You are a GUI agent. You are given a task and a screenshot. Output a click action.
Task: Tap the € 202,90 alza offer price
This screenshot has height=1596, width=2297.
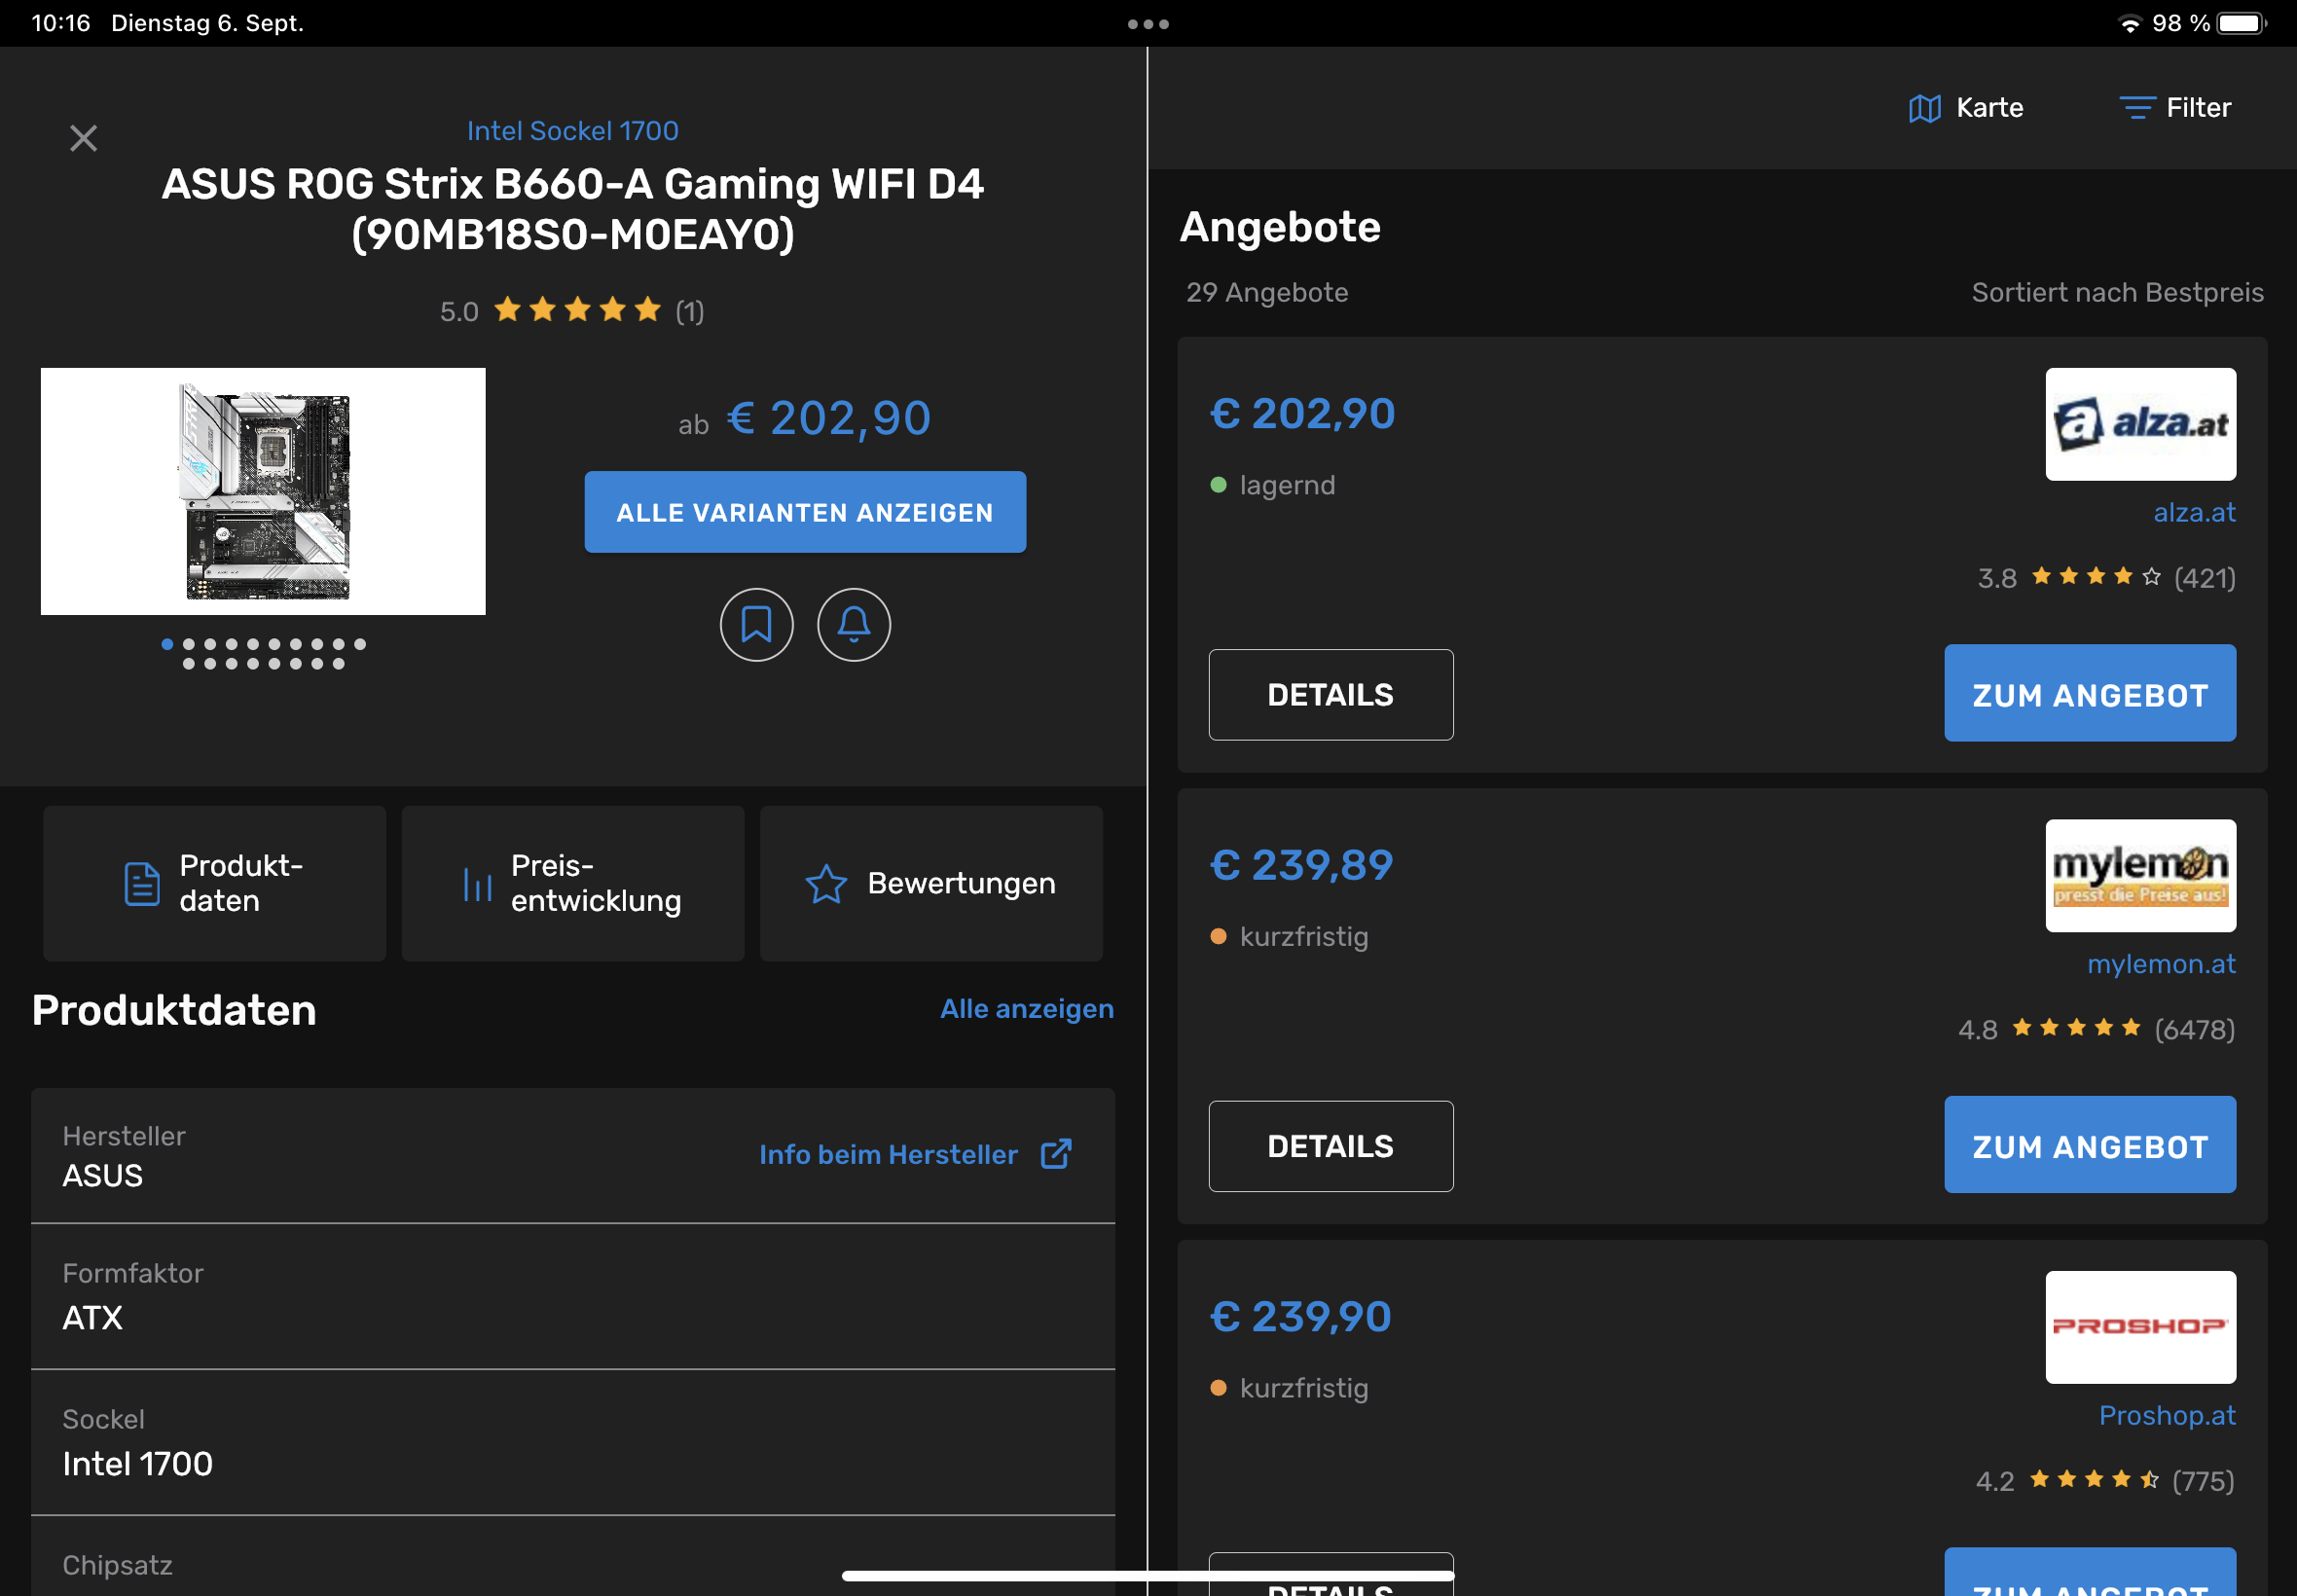coord(1303,414)
